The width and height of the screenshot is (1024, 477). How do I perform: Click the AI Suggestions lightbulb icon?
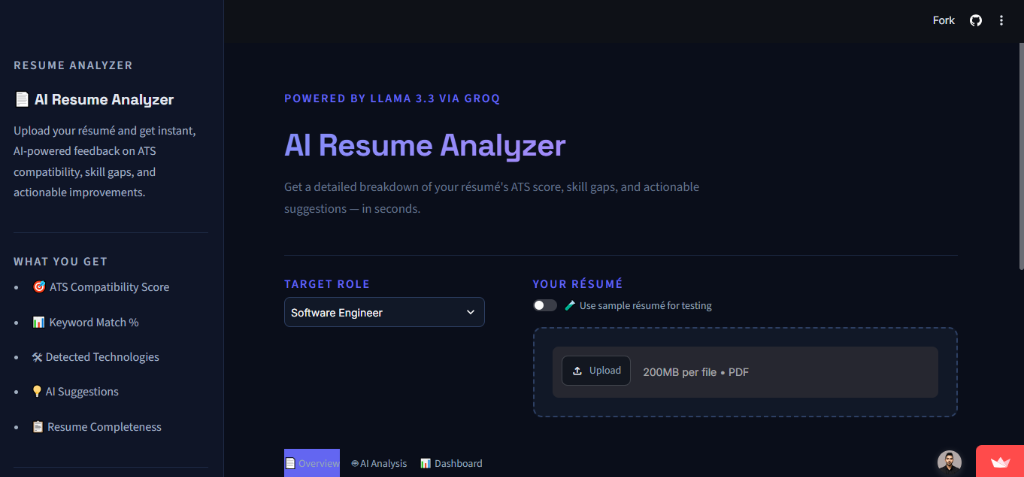(37, 392)
